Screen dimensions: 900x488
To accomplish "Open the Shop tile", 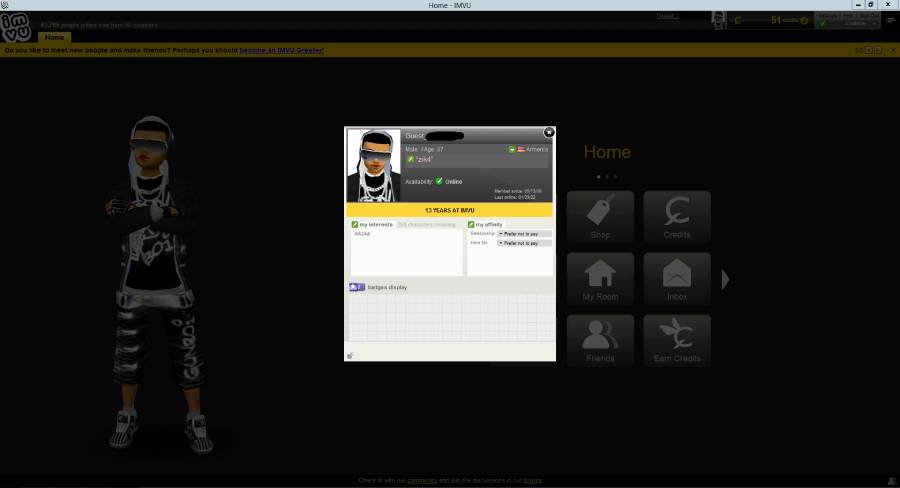I will pos(600,217).
